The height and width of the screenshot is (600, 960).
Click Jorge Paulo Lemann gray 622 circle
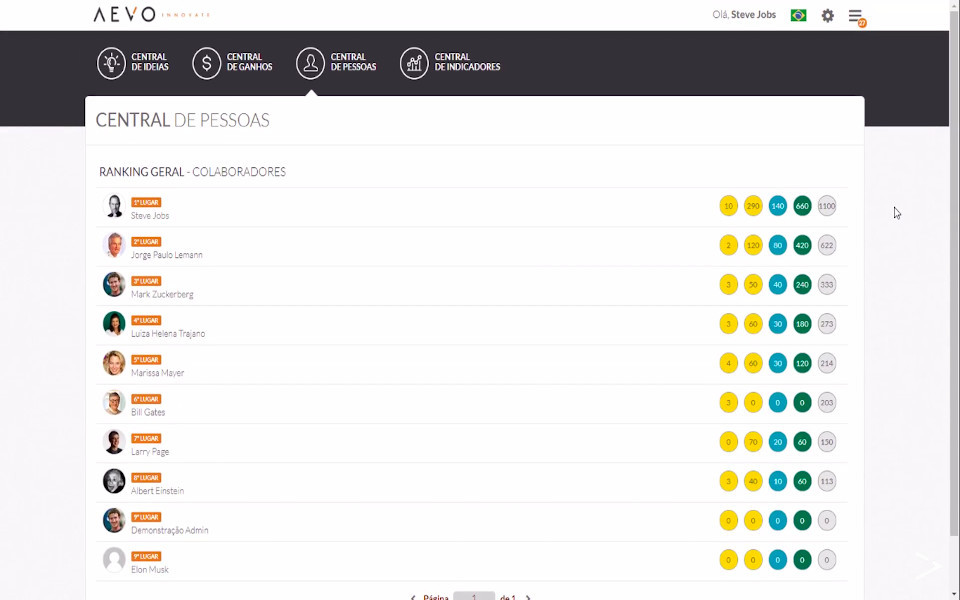coord(827,245)
